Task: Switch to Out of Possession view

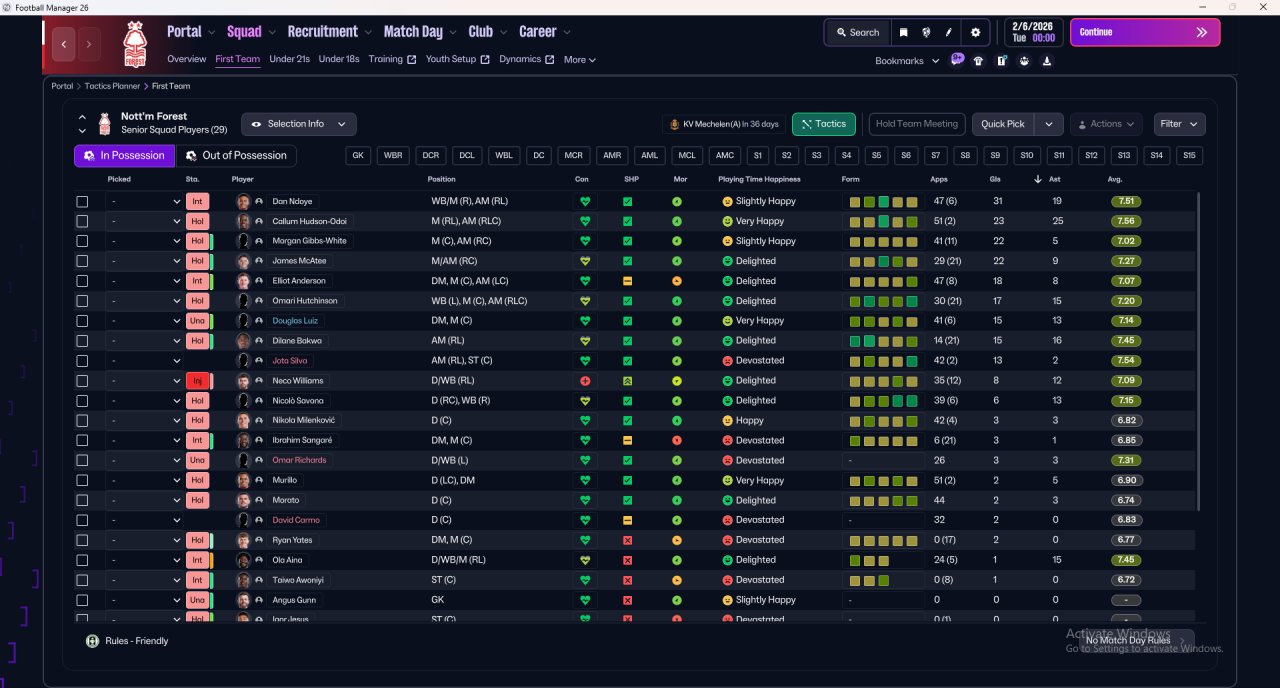Action: coord(236,155)
